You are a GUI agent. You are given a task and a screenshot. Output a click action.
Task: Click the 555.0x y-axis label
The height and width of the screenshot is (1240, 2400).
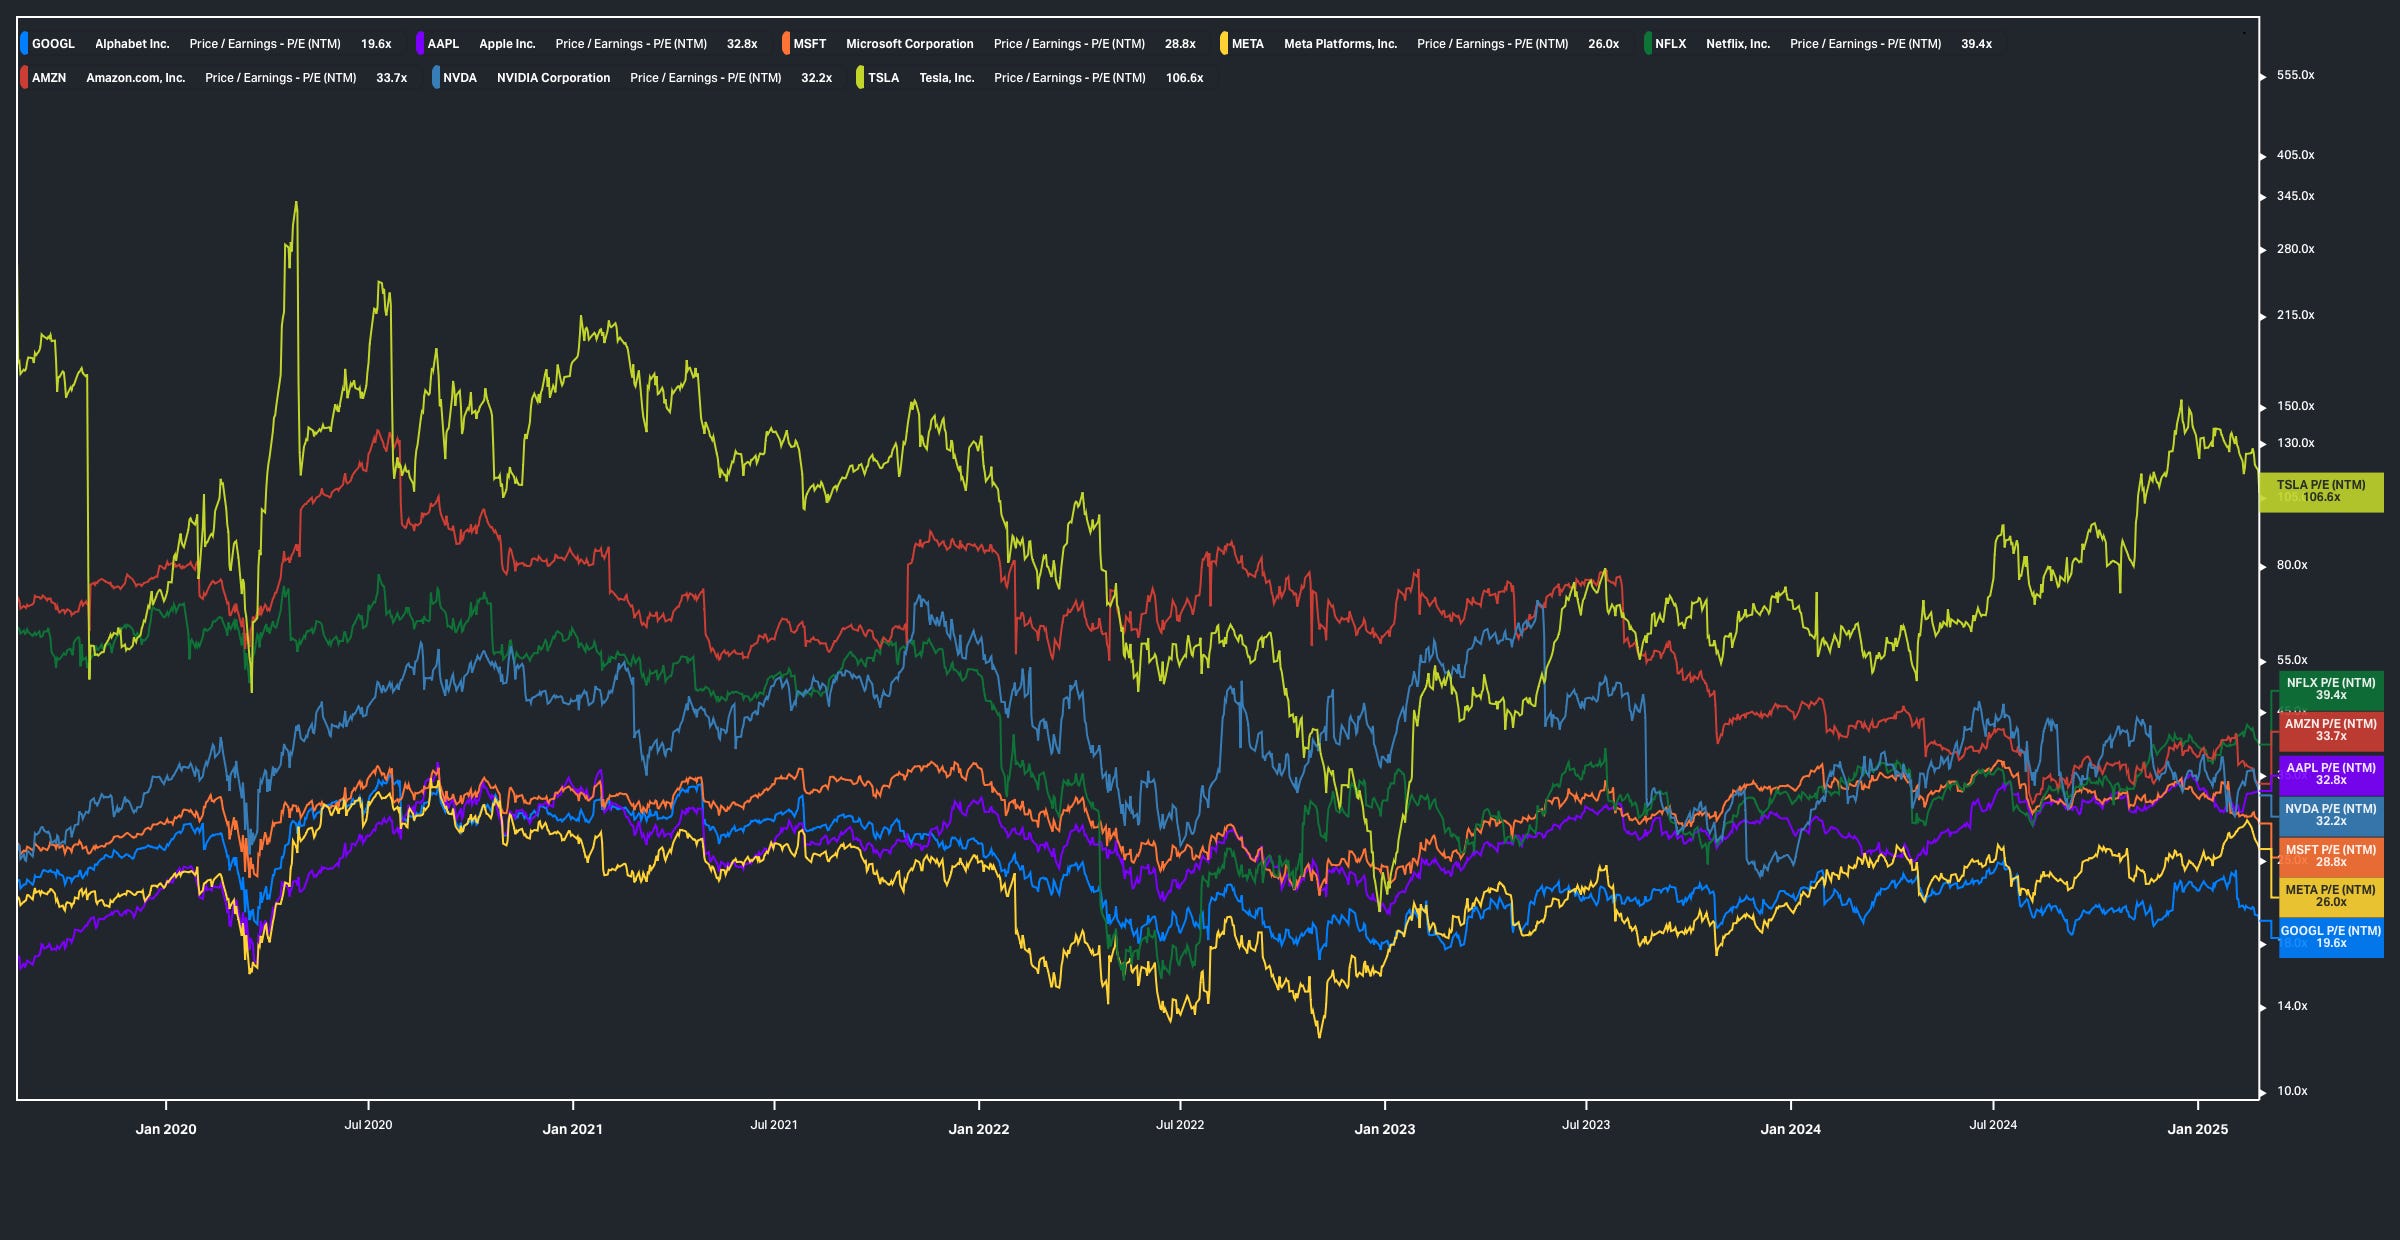[x=2295, y=75]
